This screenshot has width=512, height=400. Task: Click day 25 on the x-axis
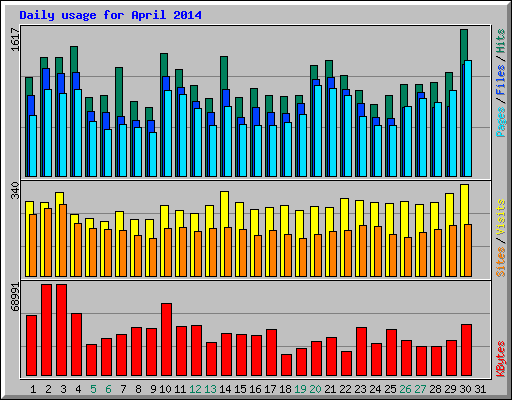[390, 389]
